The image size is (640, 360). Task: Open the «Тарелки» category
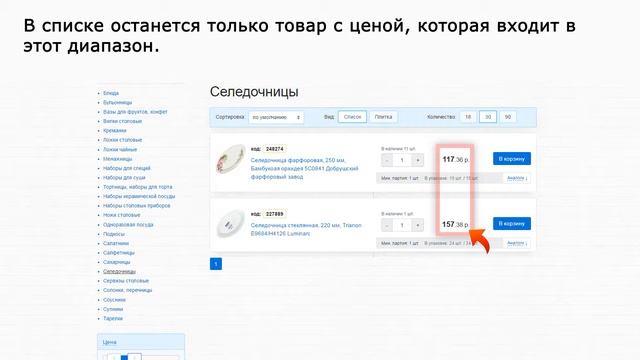(113, 318)
